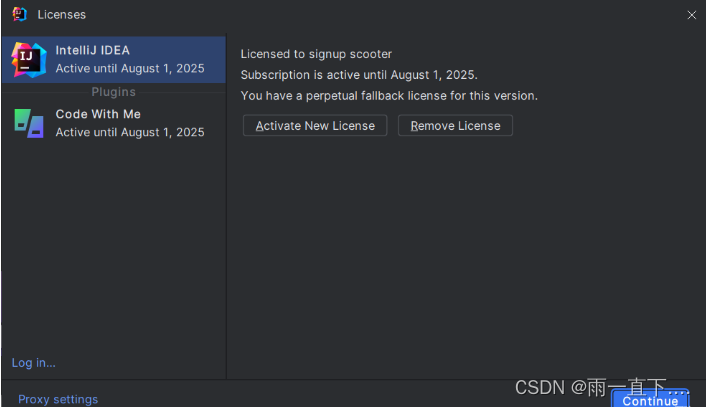Click the IntelliJ IDEA product logo icon
Image resolution: width=706 pixels, height=407 pixels.
click(x=29, y=59)
